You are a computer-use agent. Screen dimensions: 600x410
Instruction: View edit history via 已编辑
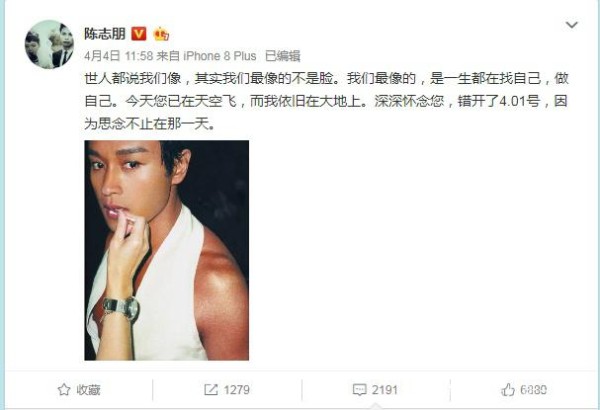pos(283,56)
